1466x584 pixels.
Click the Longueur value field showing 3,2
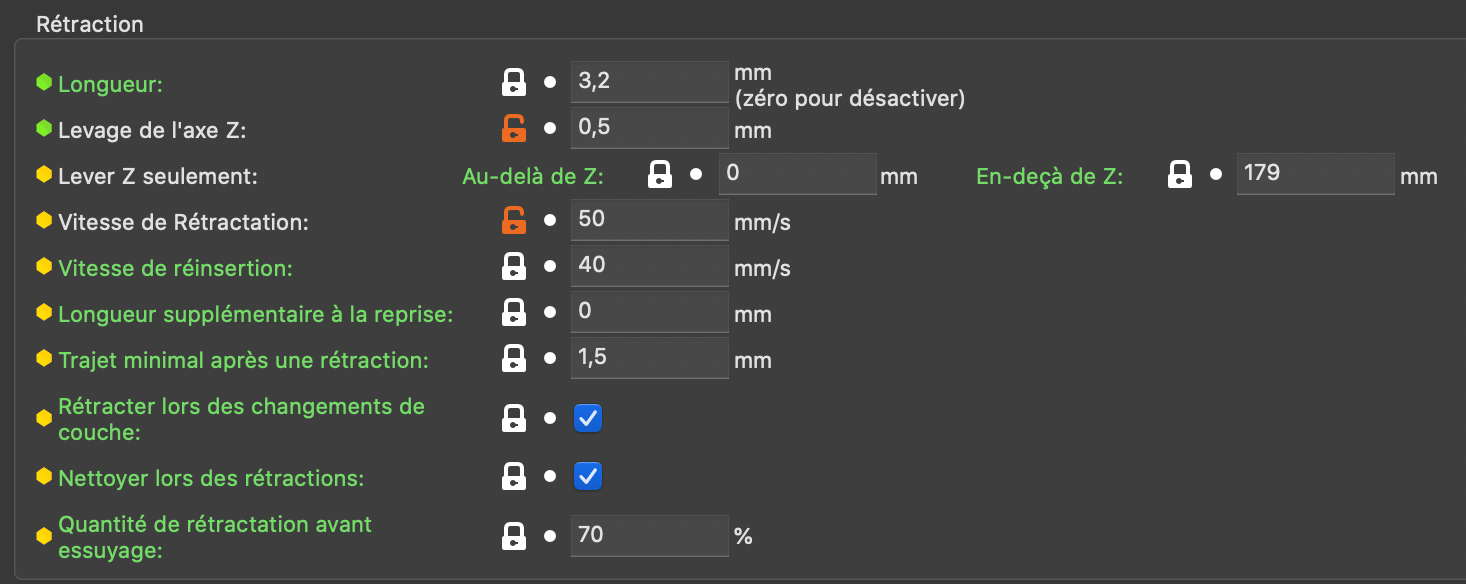pyautogui.click(x=648, y=82)
